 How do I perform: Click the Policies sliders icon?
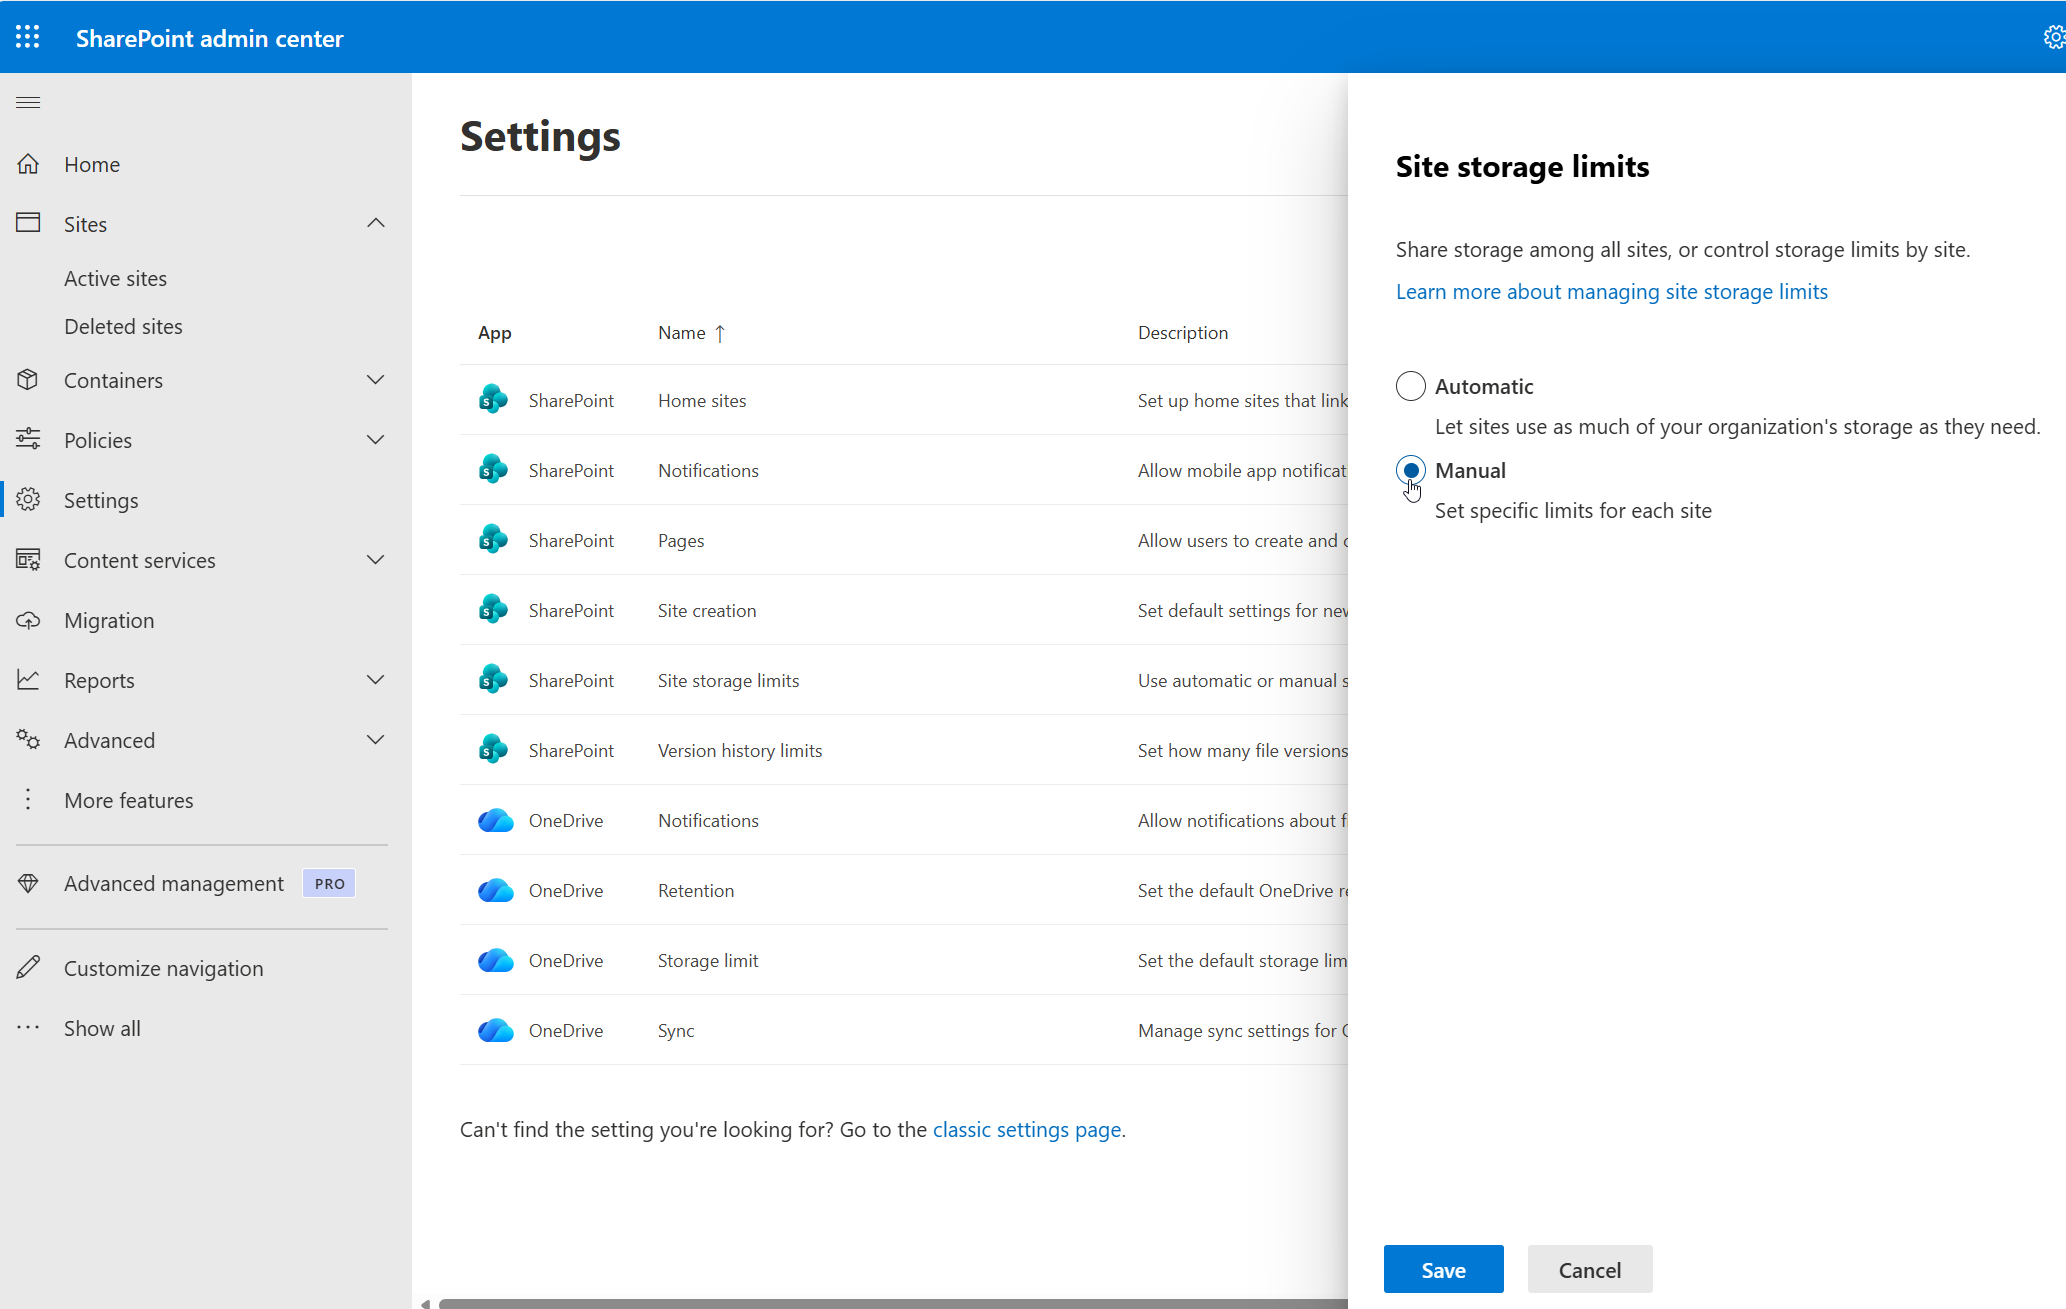coord(28,439)
